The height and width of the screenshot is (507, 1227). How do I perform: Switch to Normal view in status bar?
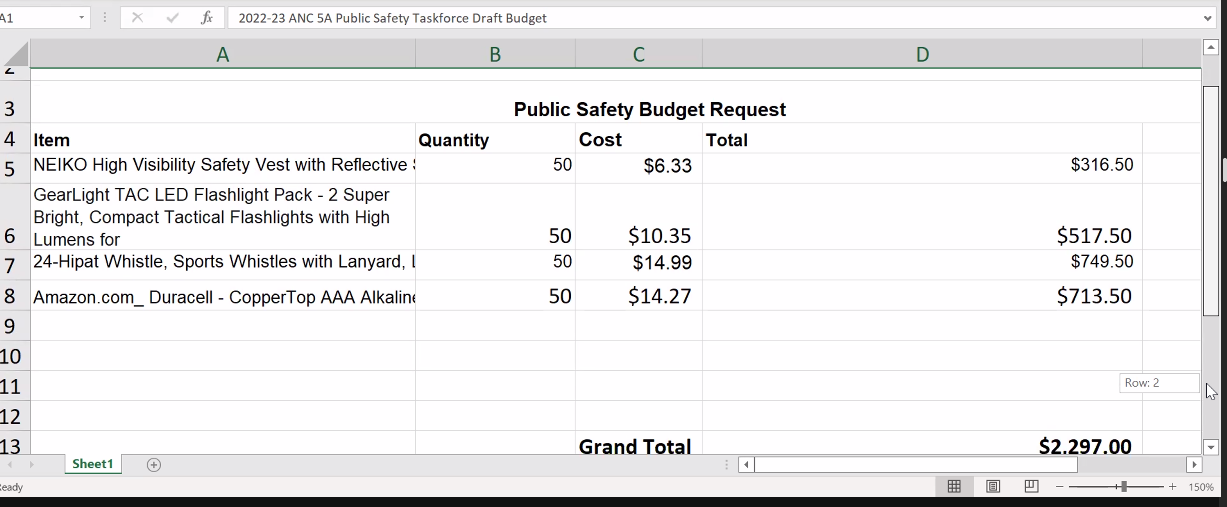954,486
